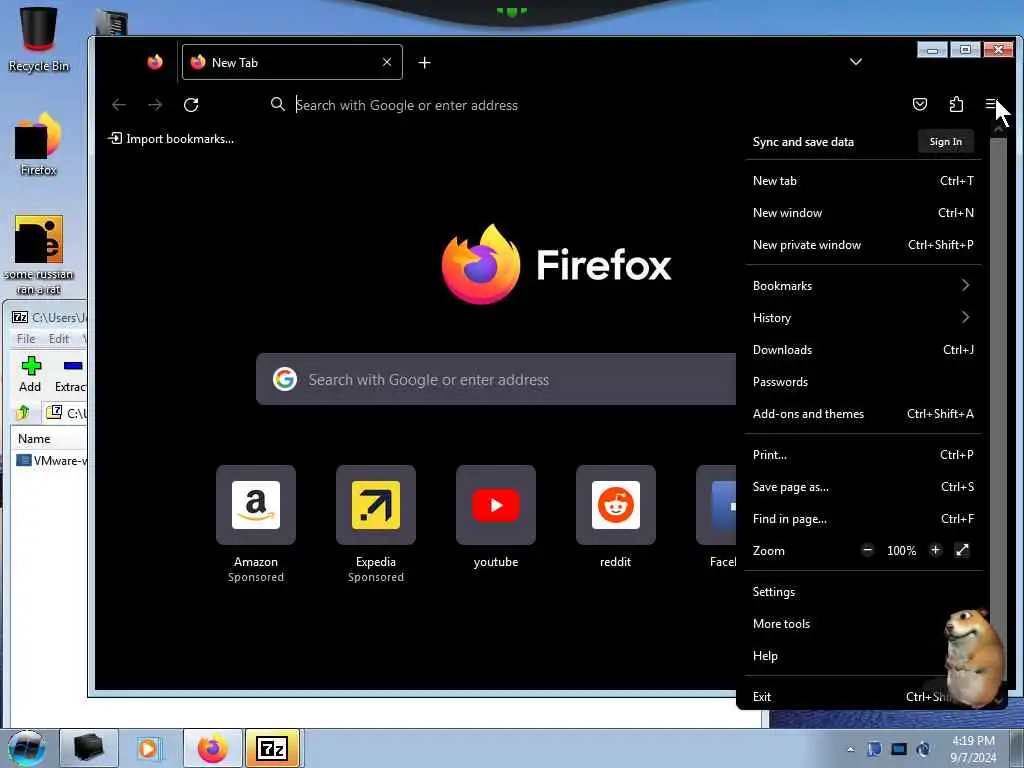Click Extract button in 7-Zip window
This screenshot has width=1024, height=768.
coord(71,375)
